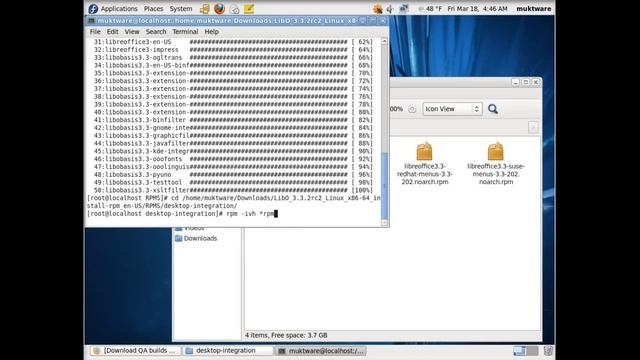Open the Places menu in top panel
The height and width of the screenshot is (360, 640).
pos(153,9)
